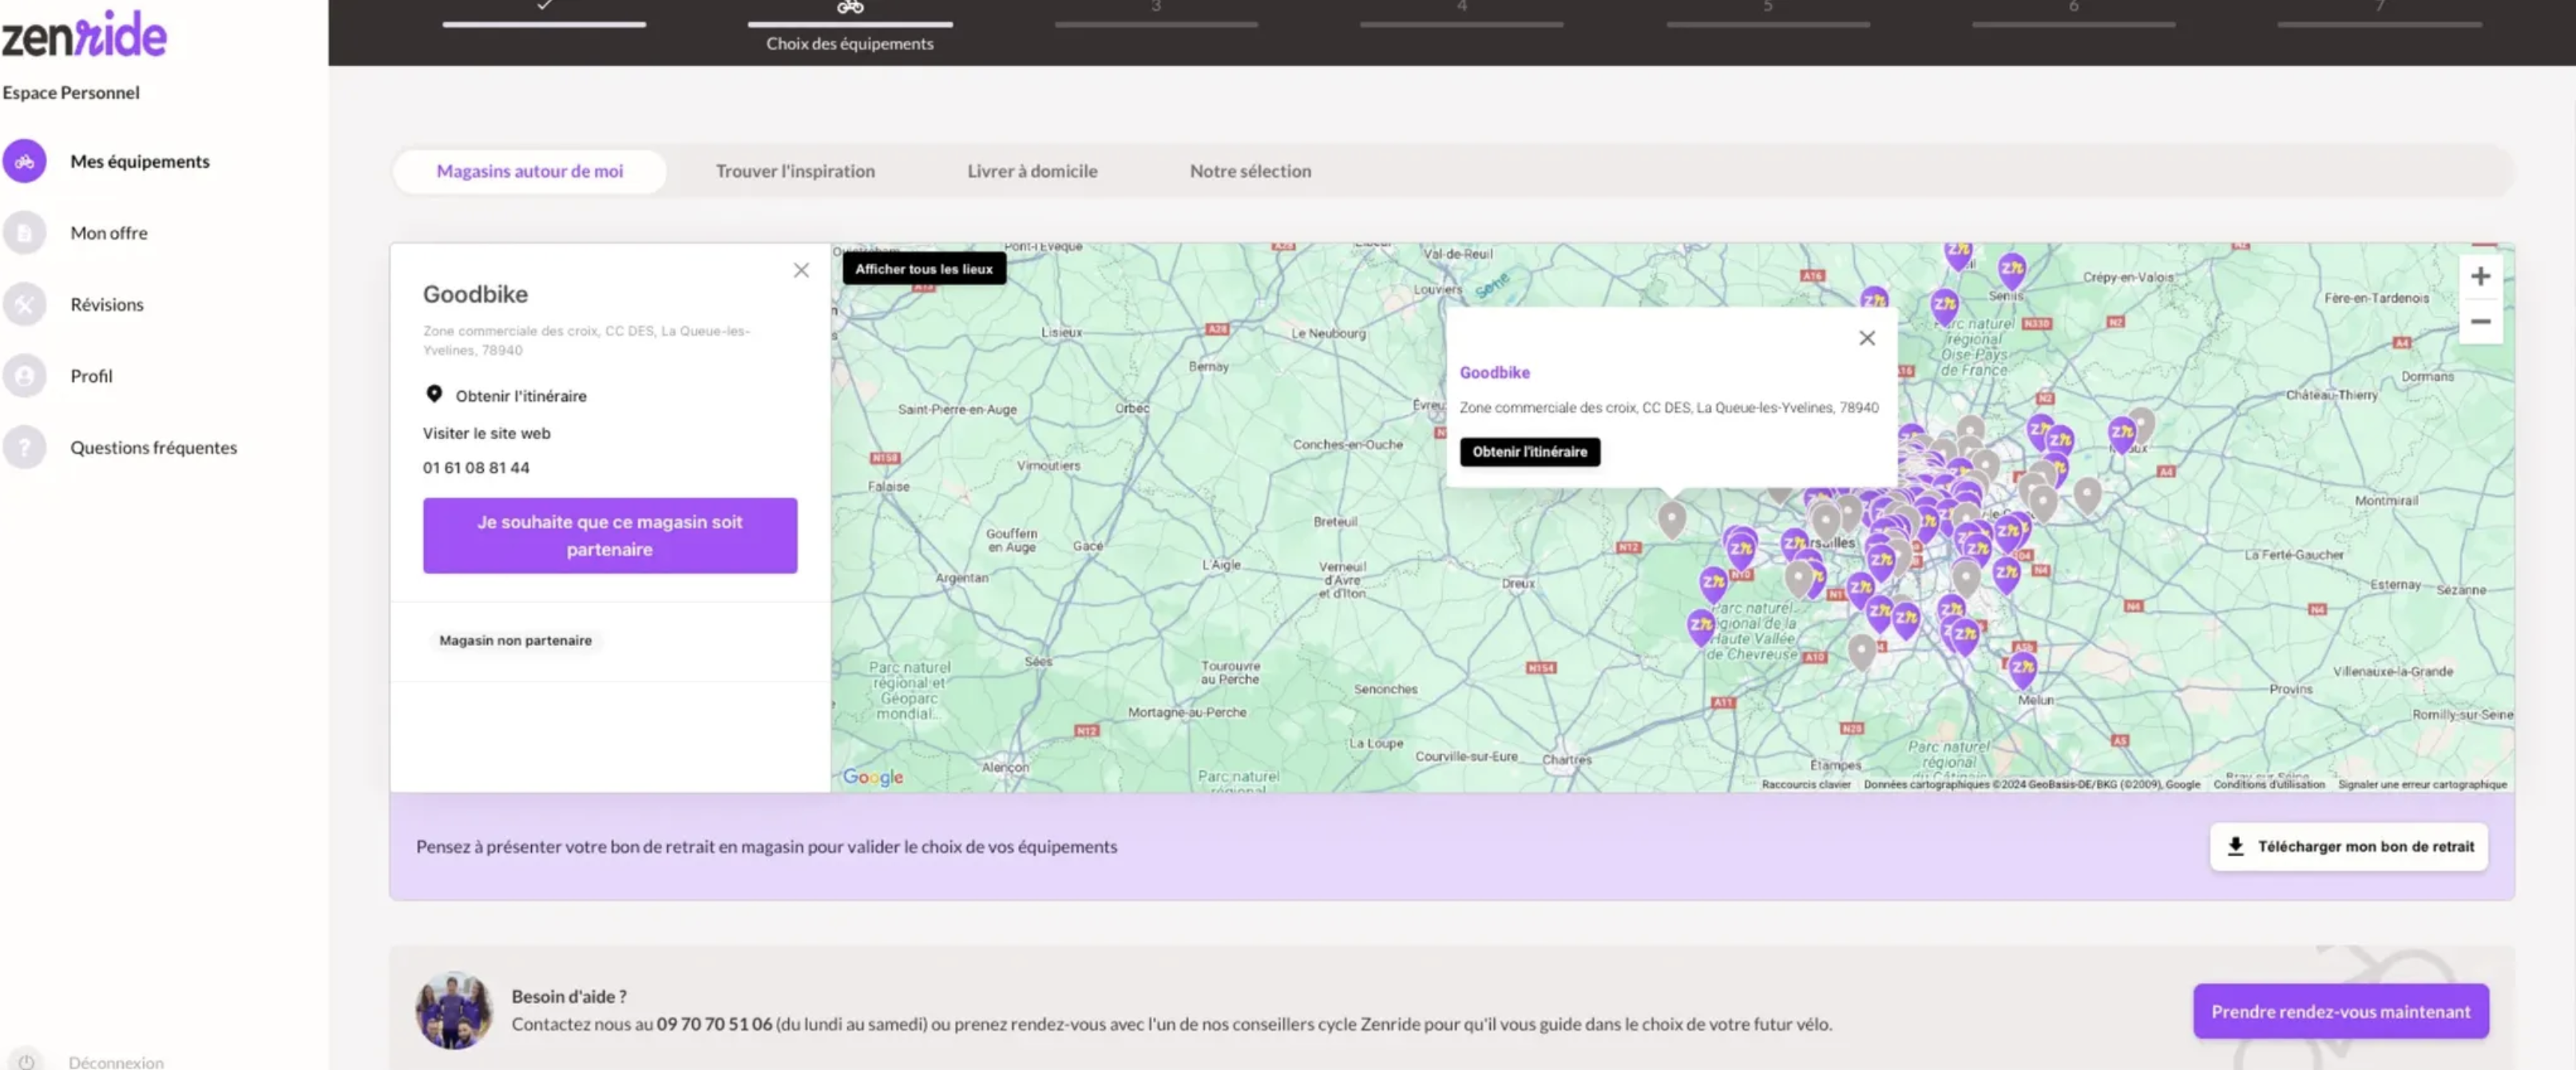
Task: Open Mon offre menu item
Action: [x=109, y=233]
